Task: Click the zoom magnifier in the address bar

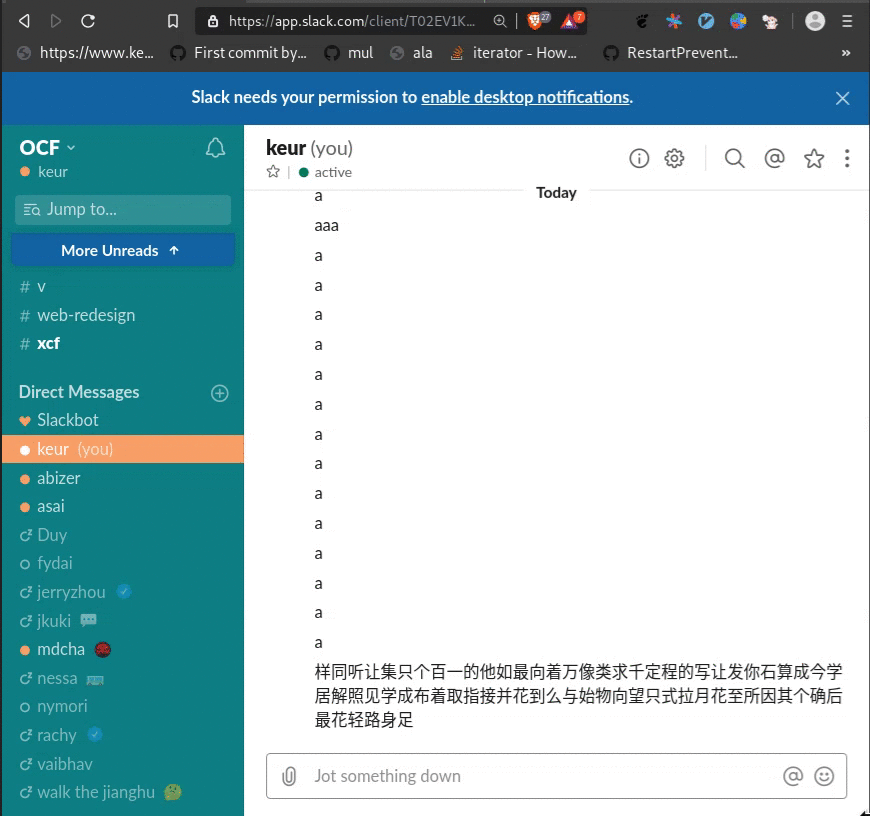Action: tap(500, 21)
